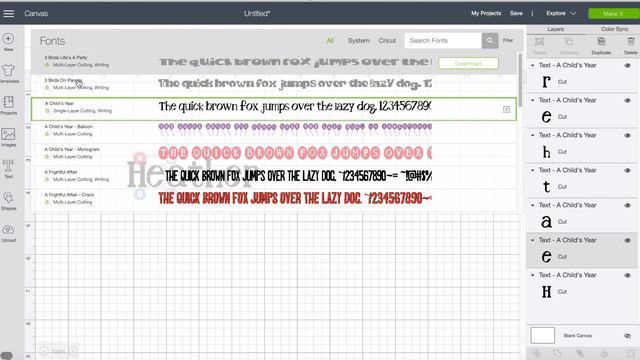Screen dimensions: 640x360
Task: Select the A Child's Year - Balloon font
Action: click(x=273, y=131)
